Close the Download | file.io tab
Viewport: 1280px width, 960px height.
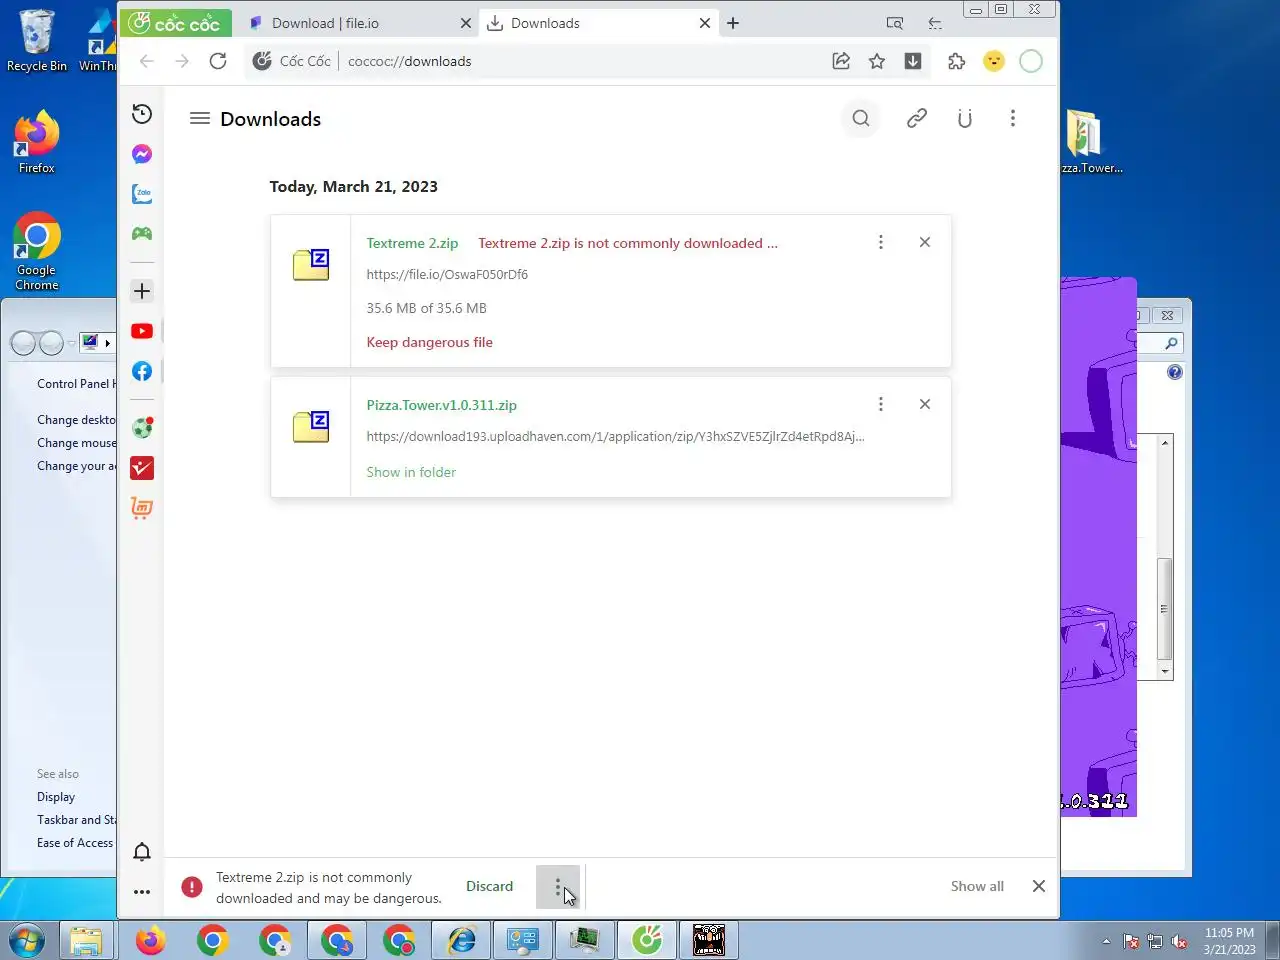[x=465, y=23]
